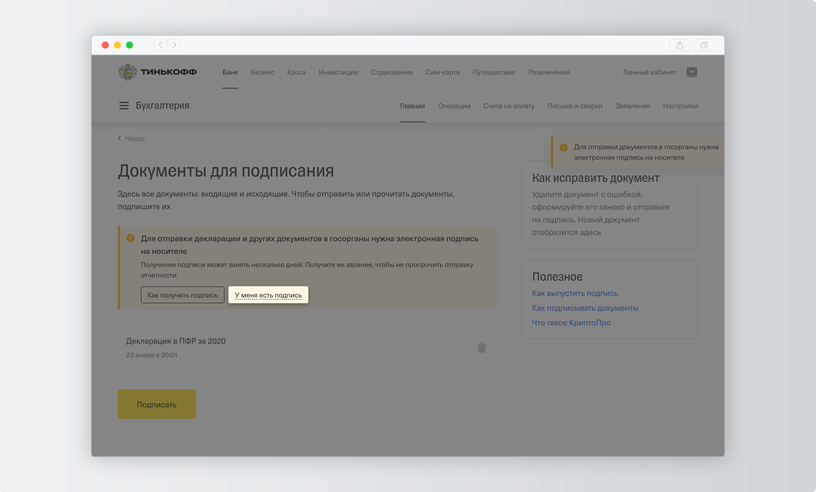This screenshot has width=816, height=492.
Task: Click the Документы для подписания heading
Action: pos(226,171)
